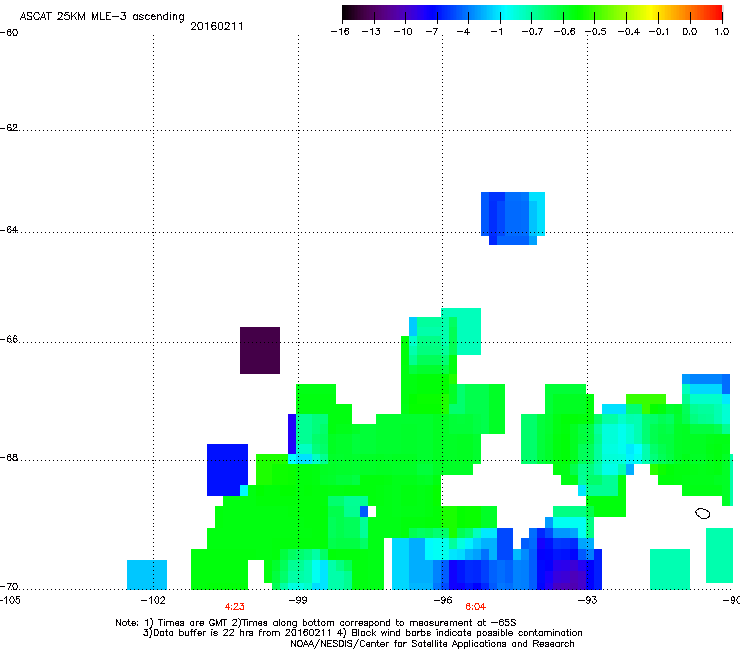Click the solid blue square left of -68 line

[x=227, y=470]
